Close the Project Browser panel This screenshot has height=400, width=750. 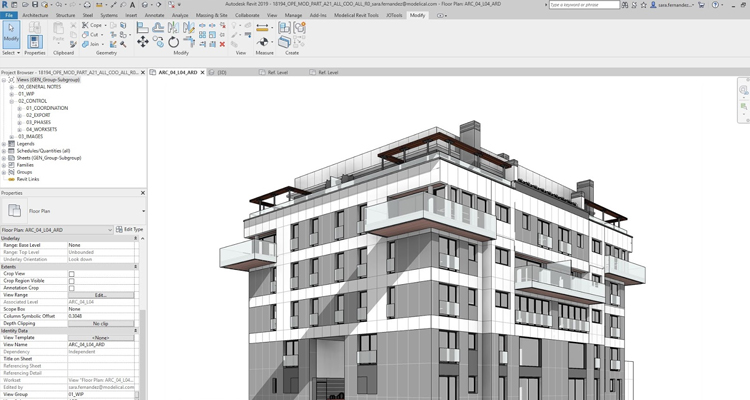pos(143,72)
